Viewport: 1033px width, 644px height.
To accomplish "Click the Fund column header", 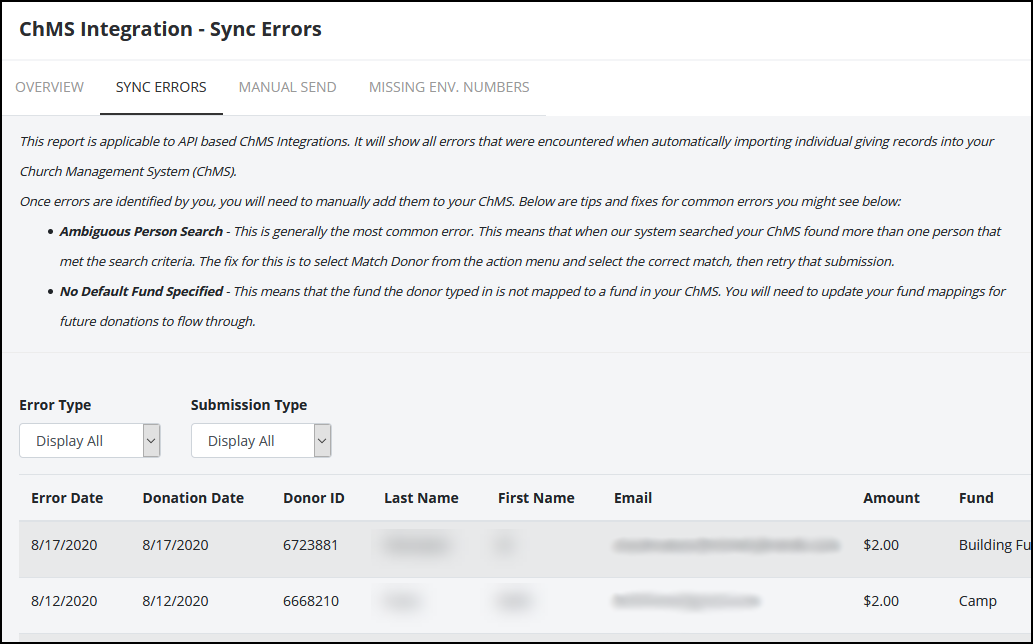I will click(x=976, y=497).
